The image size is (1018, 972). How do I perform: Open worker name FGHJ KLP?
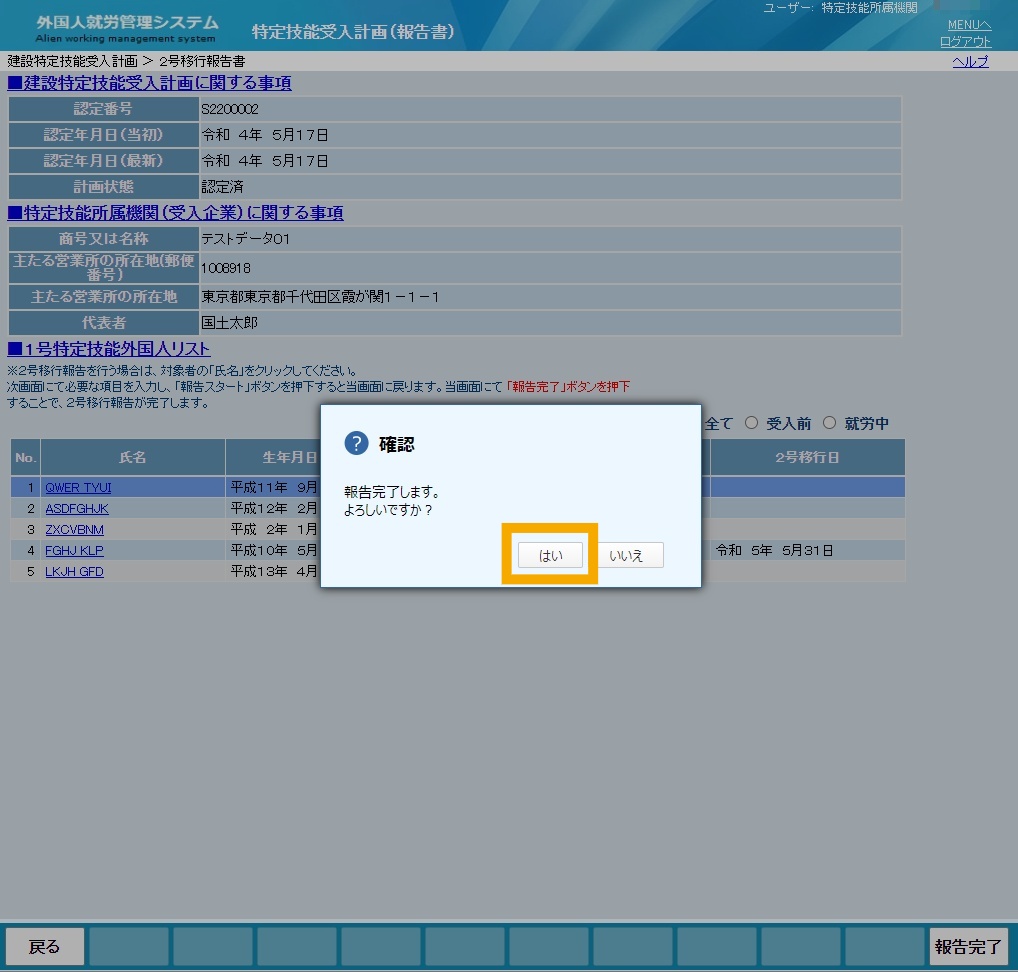click(x=74, y=551)
